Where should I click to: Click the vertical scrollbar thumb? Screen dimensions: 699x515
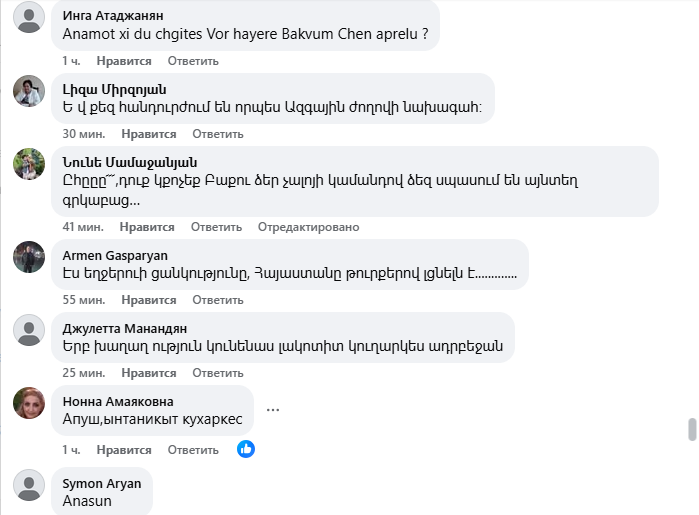click(x=691, y=429)
